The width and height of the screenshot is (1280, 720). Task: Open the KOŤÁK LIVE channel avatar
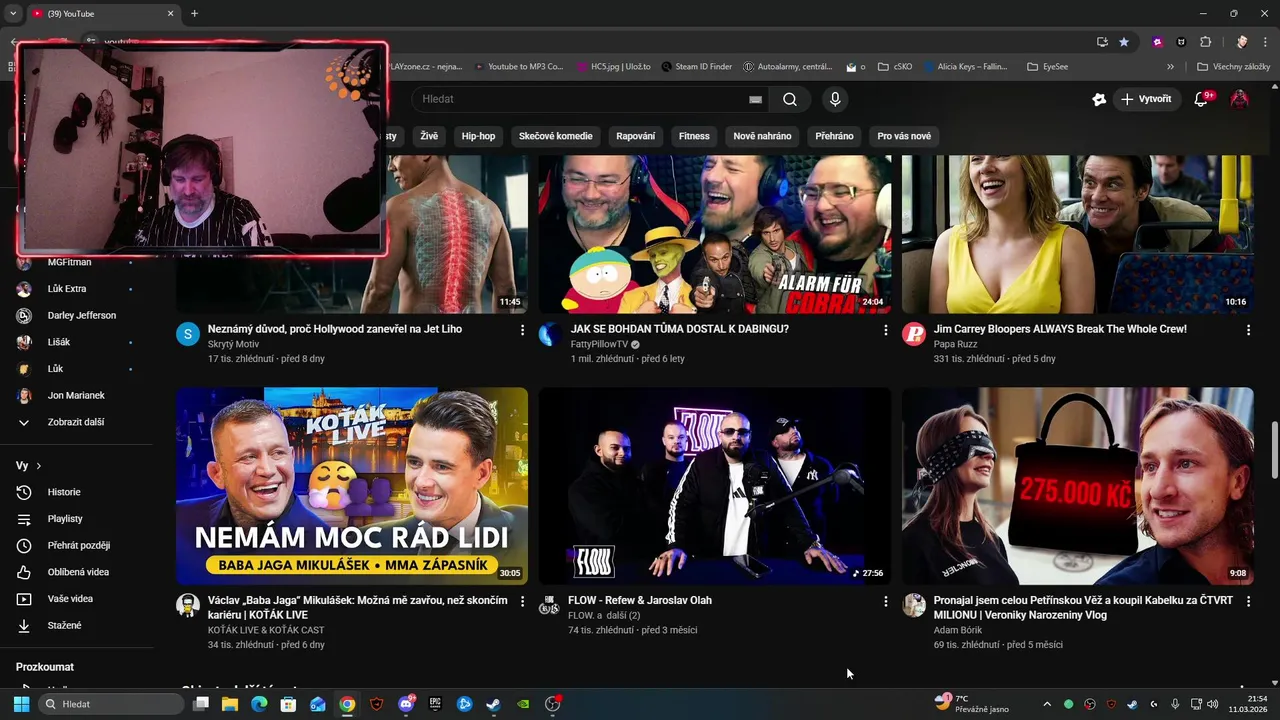188,605
